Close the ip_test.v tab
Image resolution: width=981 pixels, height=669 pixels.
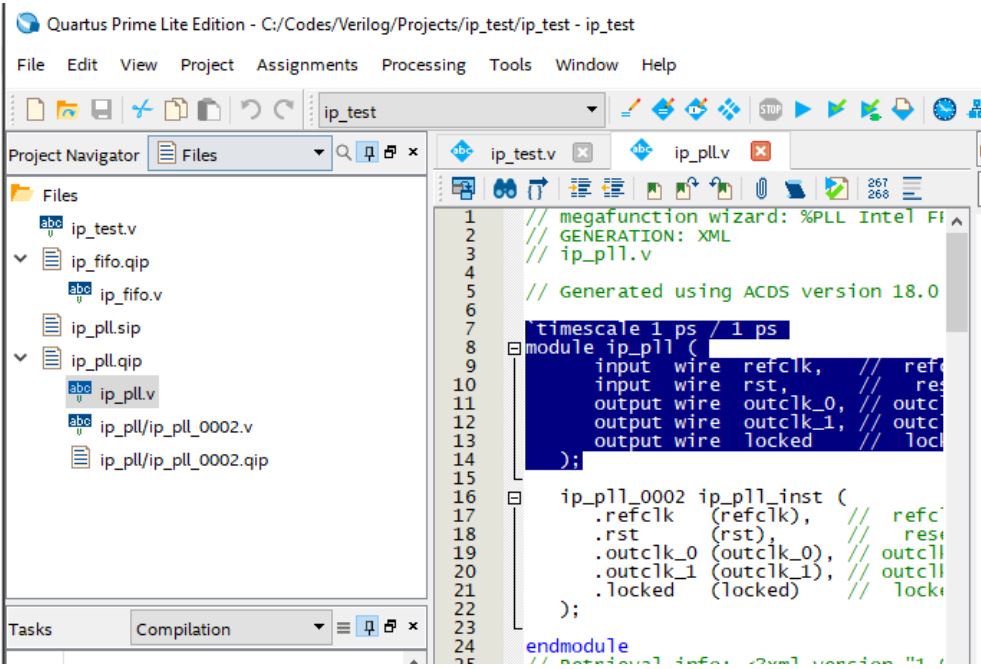[582, 153]
